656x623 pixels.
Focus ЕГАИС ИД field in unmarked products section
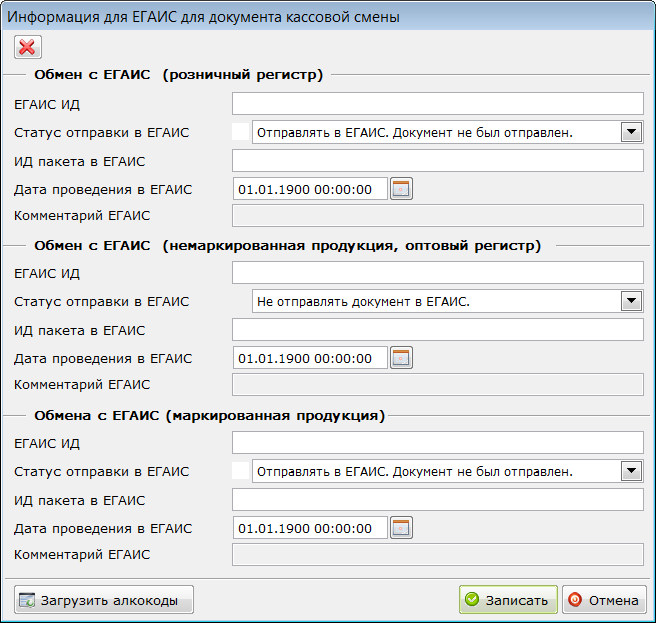pyautogui.click(x=438, y=273)
